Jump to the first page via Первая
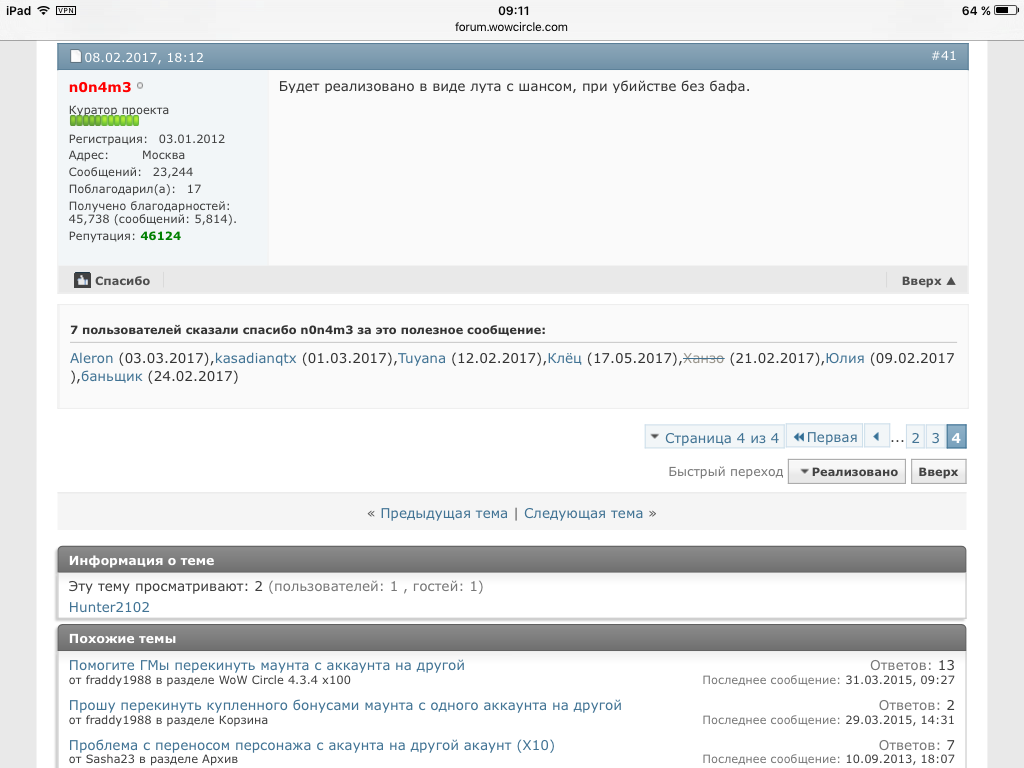 824,438
